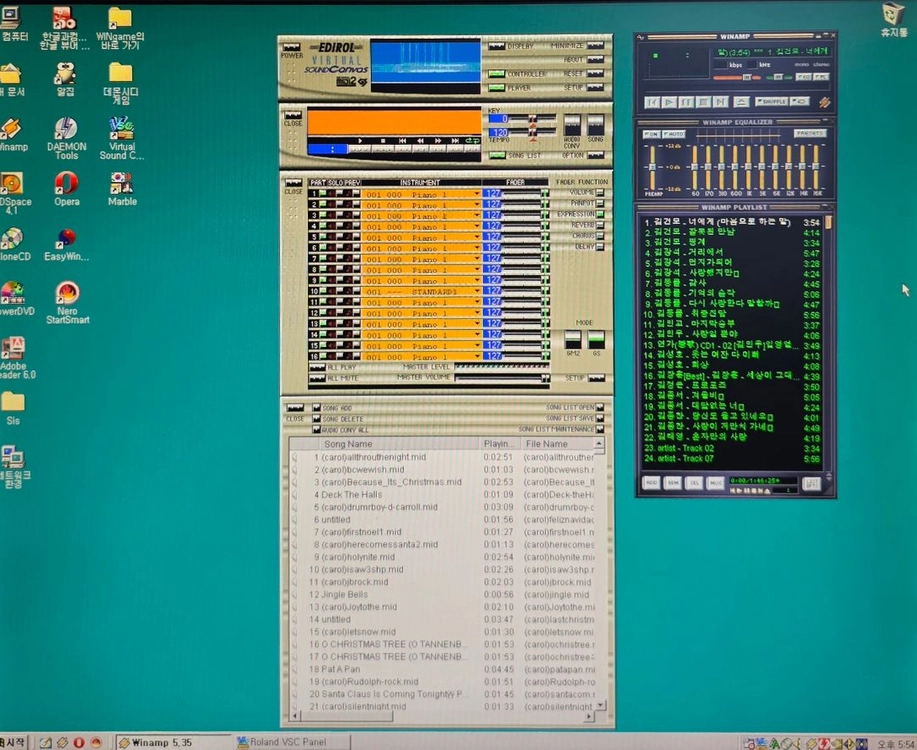Click the Sound Canvas RESET button
The image size is (917, 750).
tap(595, 74)
